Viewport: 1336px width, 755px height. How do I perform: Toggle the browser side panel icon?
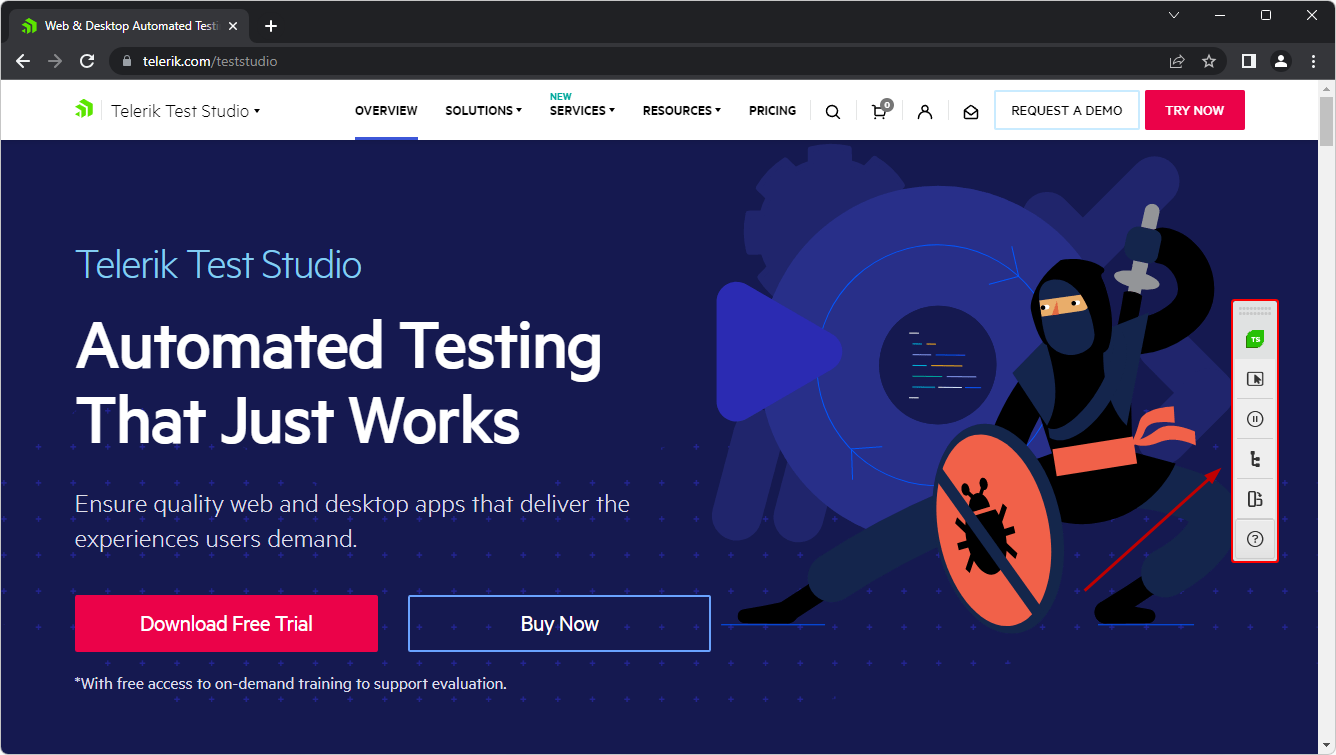click(1249, 61)
